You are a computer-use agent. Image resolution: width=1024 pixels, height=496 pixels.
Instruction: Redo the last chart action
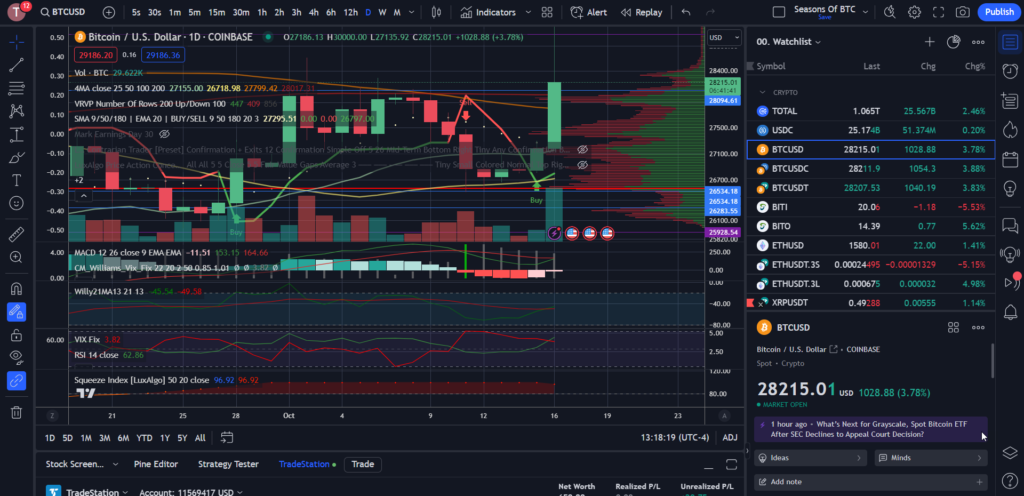(709, 12)
